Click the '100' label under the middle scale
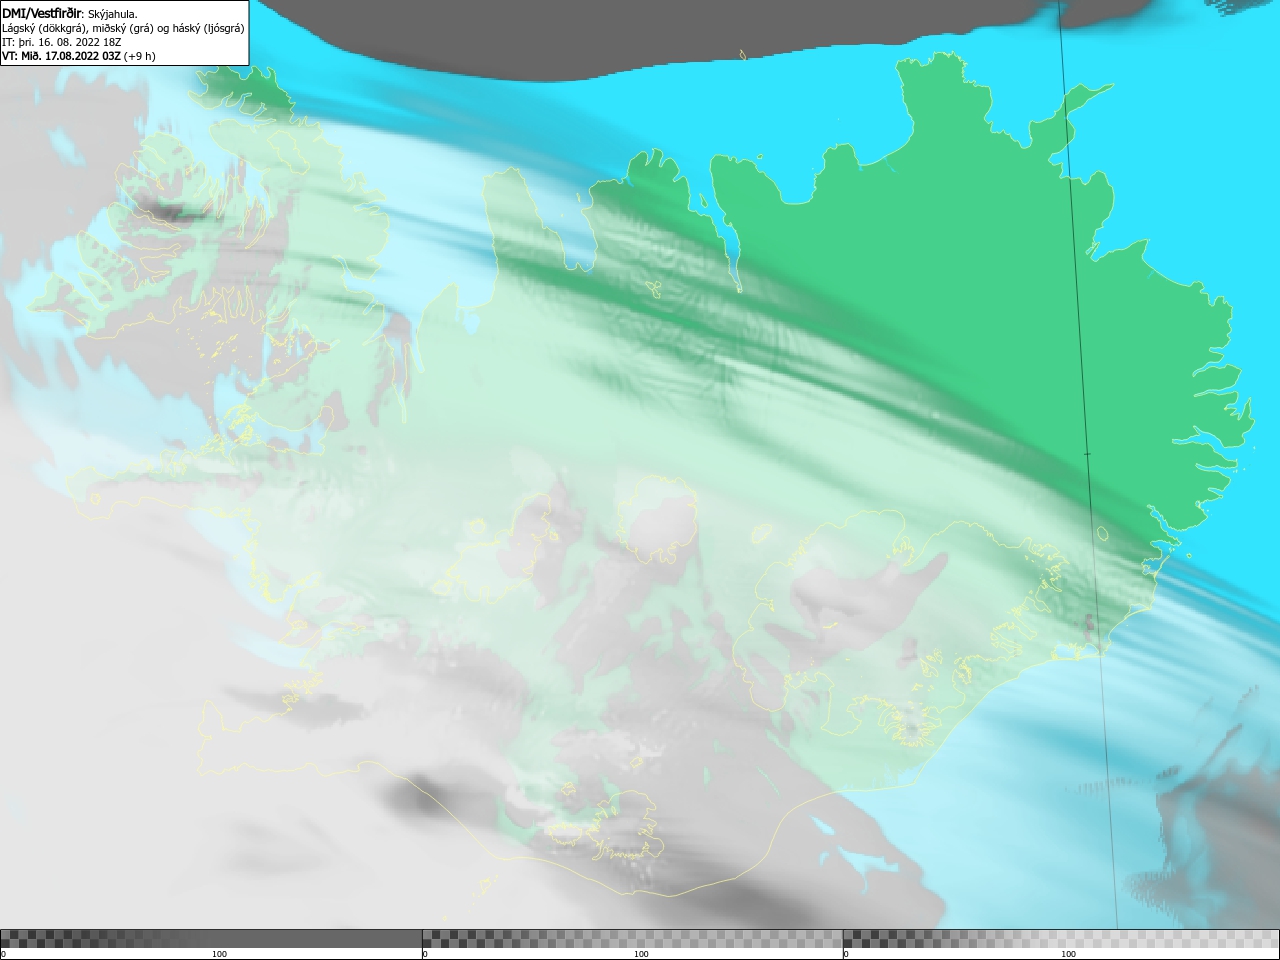Image resolution: width=1280 pixels, height=960 pixels. (x=641, y=954)
